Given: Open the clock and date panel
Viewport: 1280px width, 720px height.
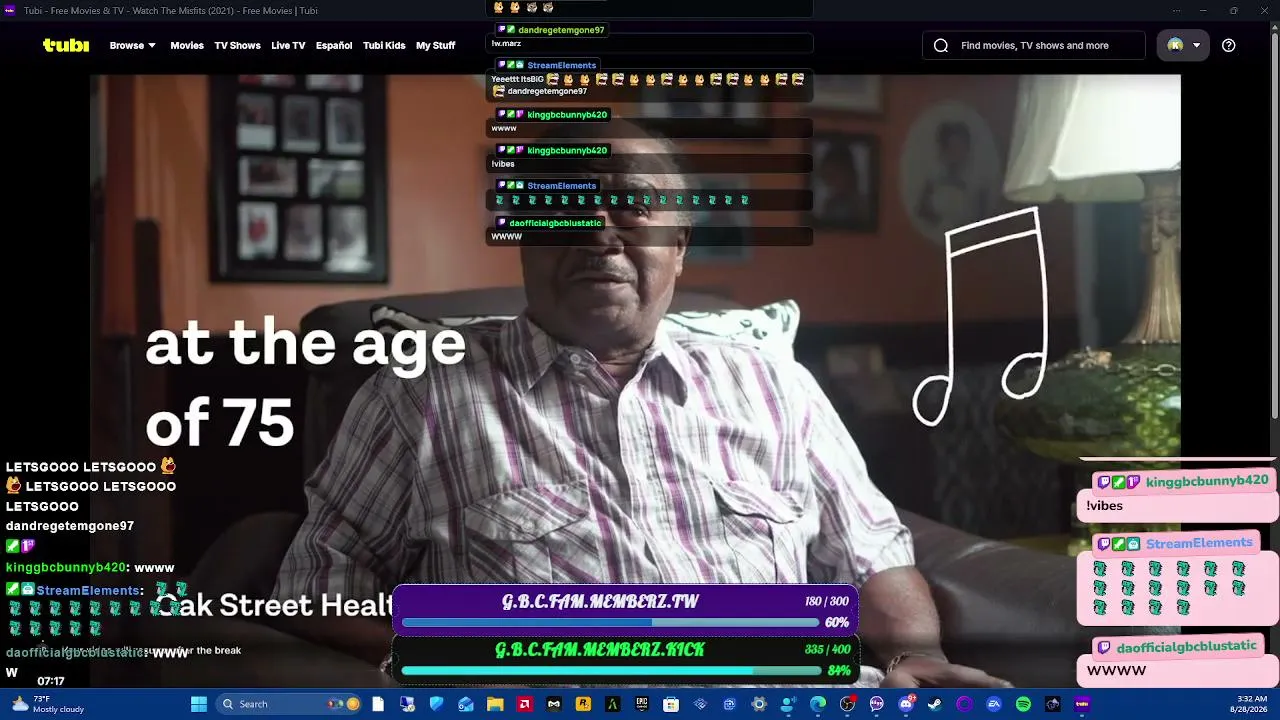Looking at the screenshot, I should [1252, 704].
